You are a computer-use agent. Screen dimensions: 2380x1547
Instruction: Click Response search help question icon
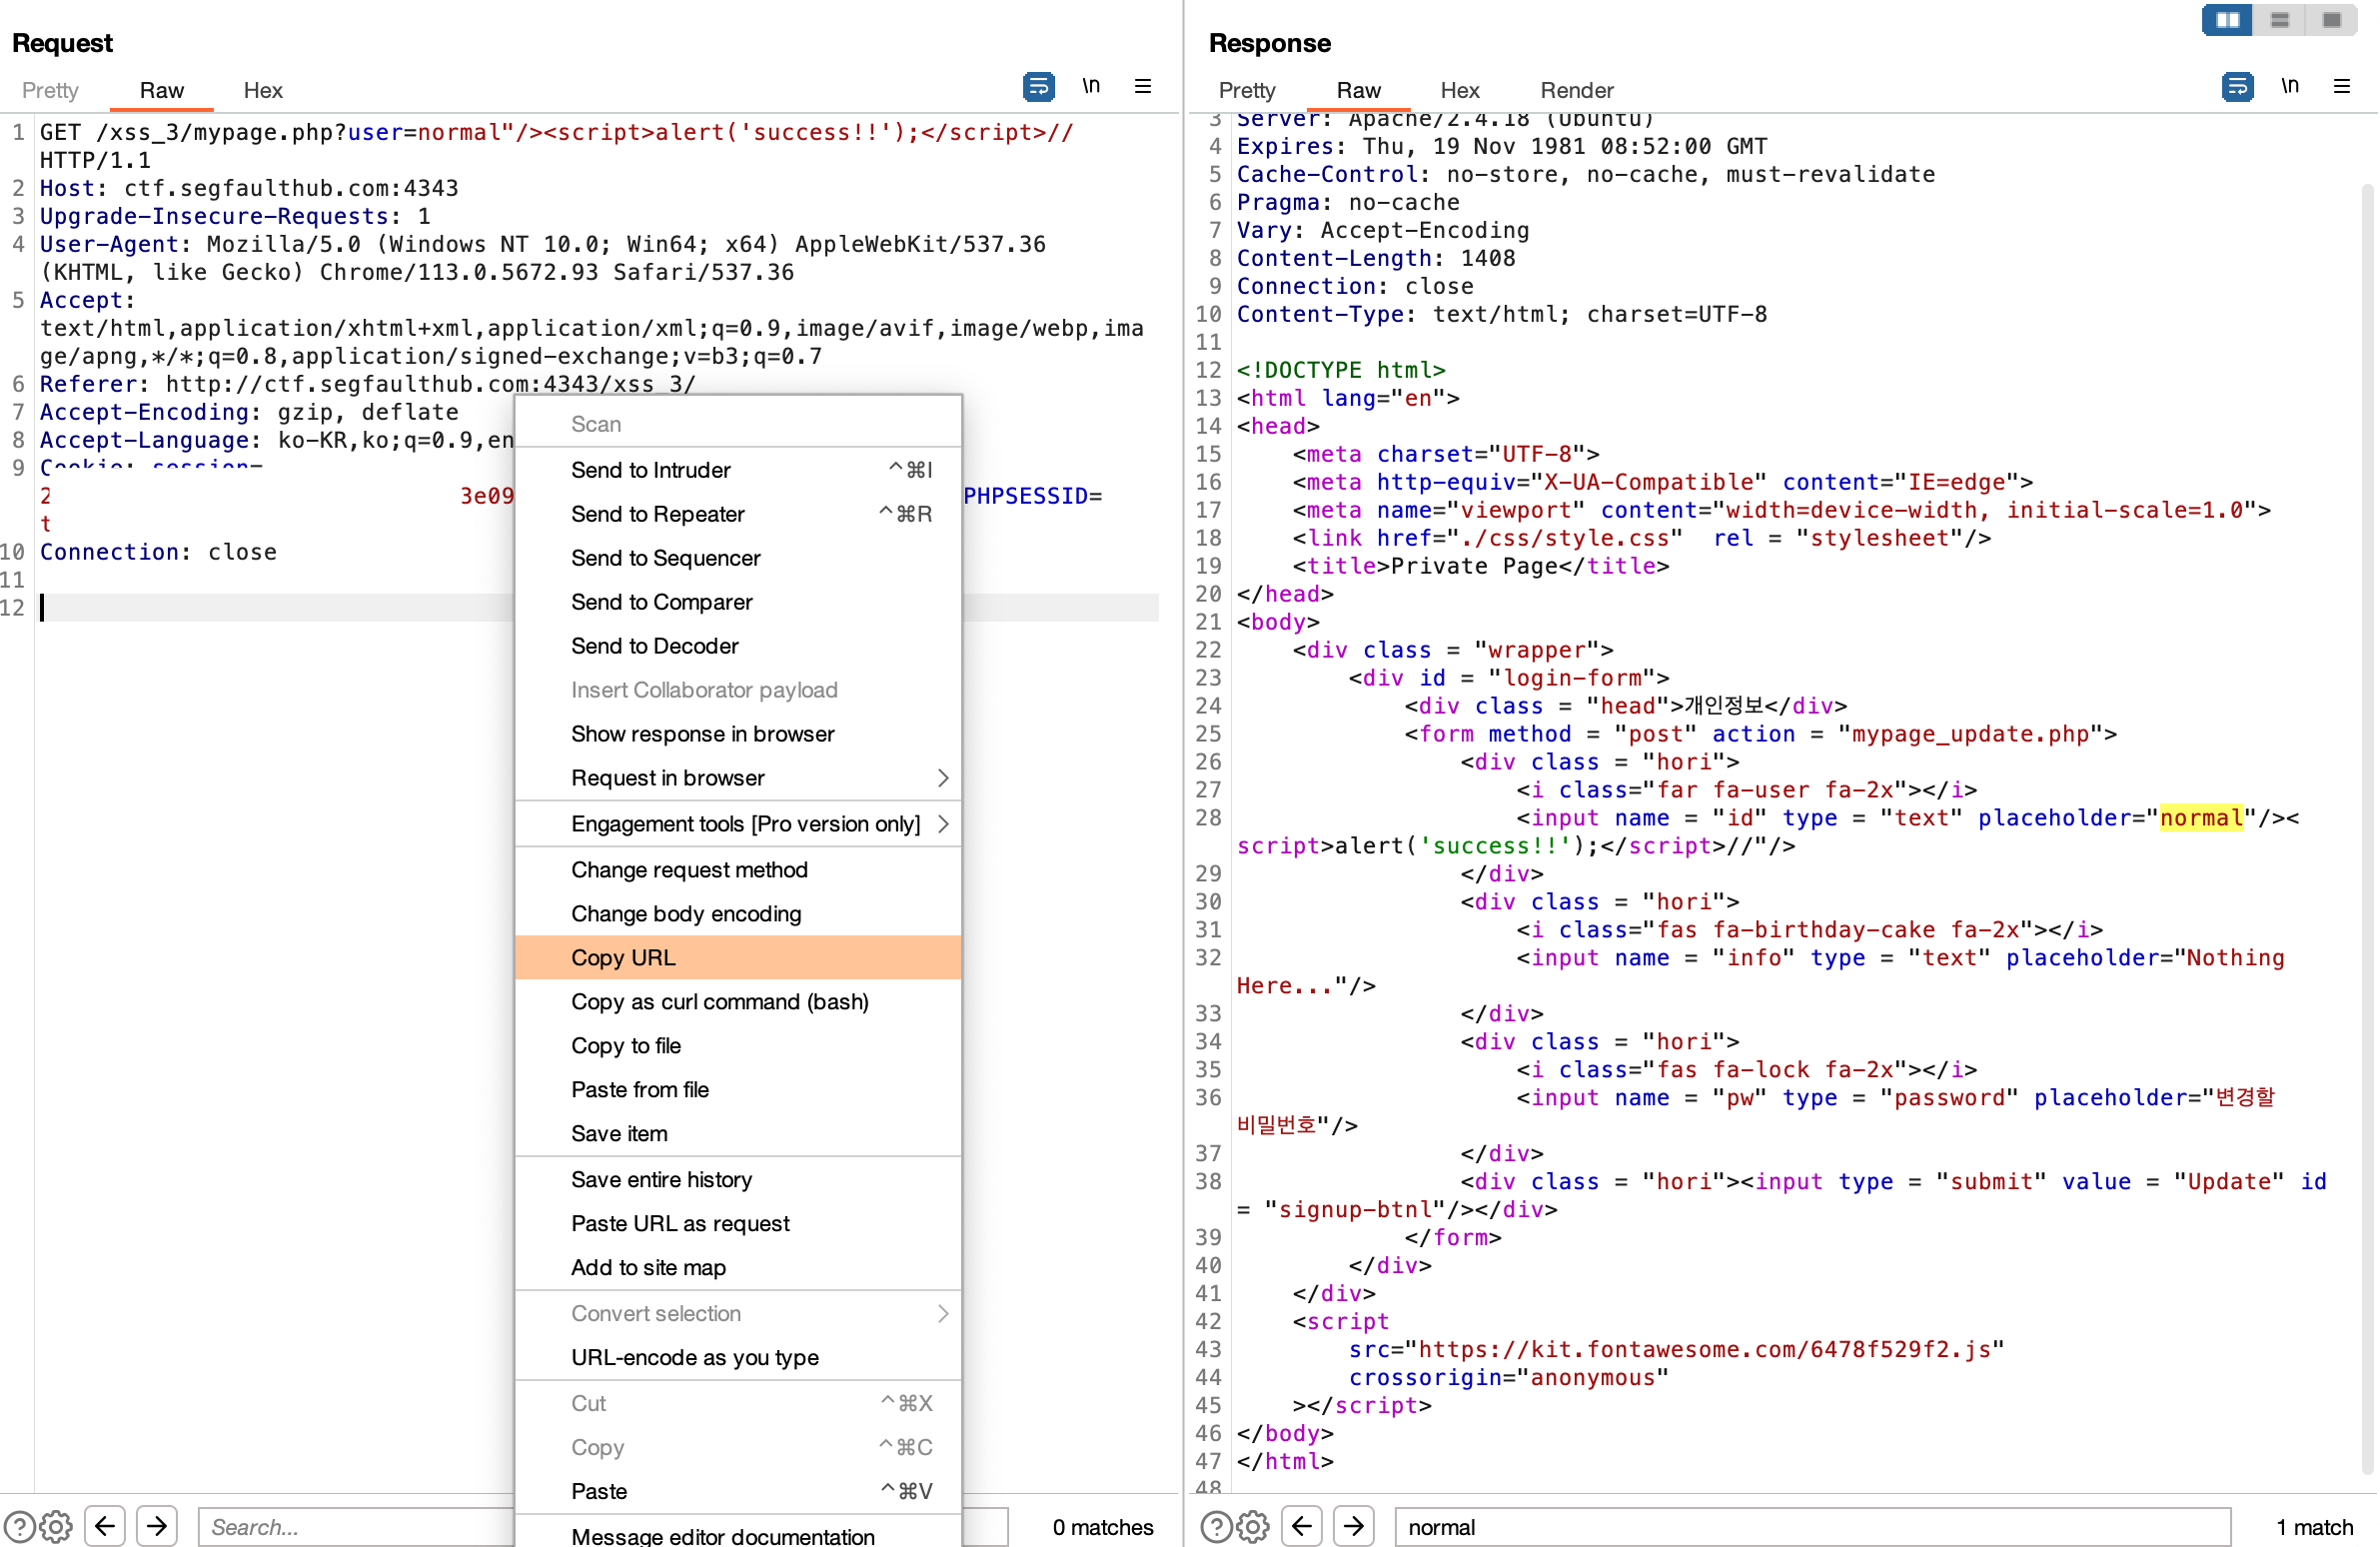click(1215, 1526)
